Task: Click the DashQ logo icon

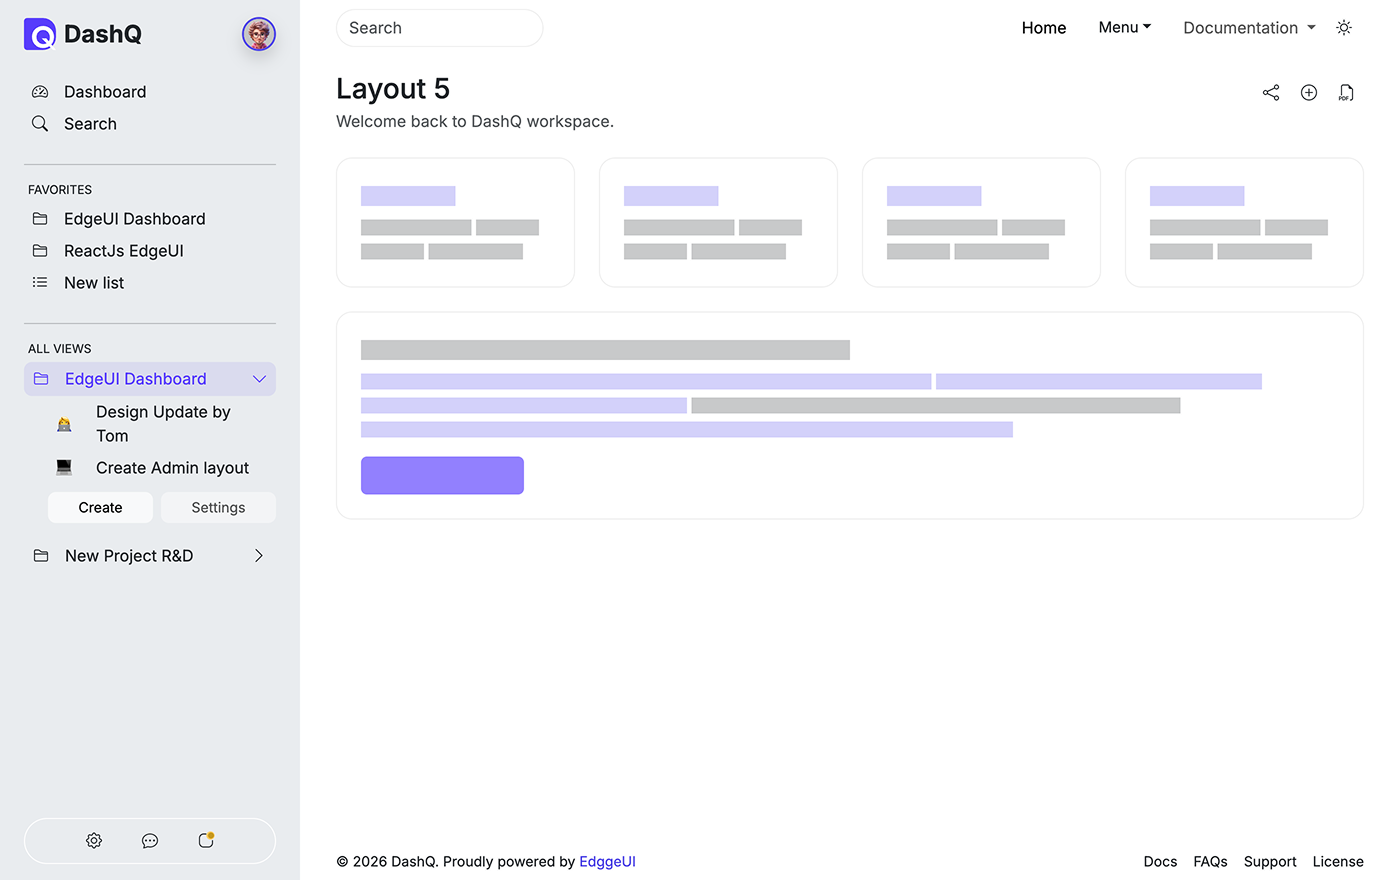Action: coord(38,33)
